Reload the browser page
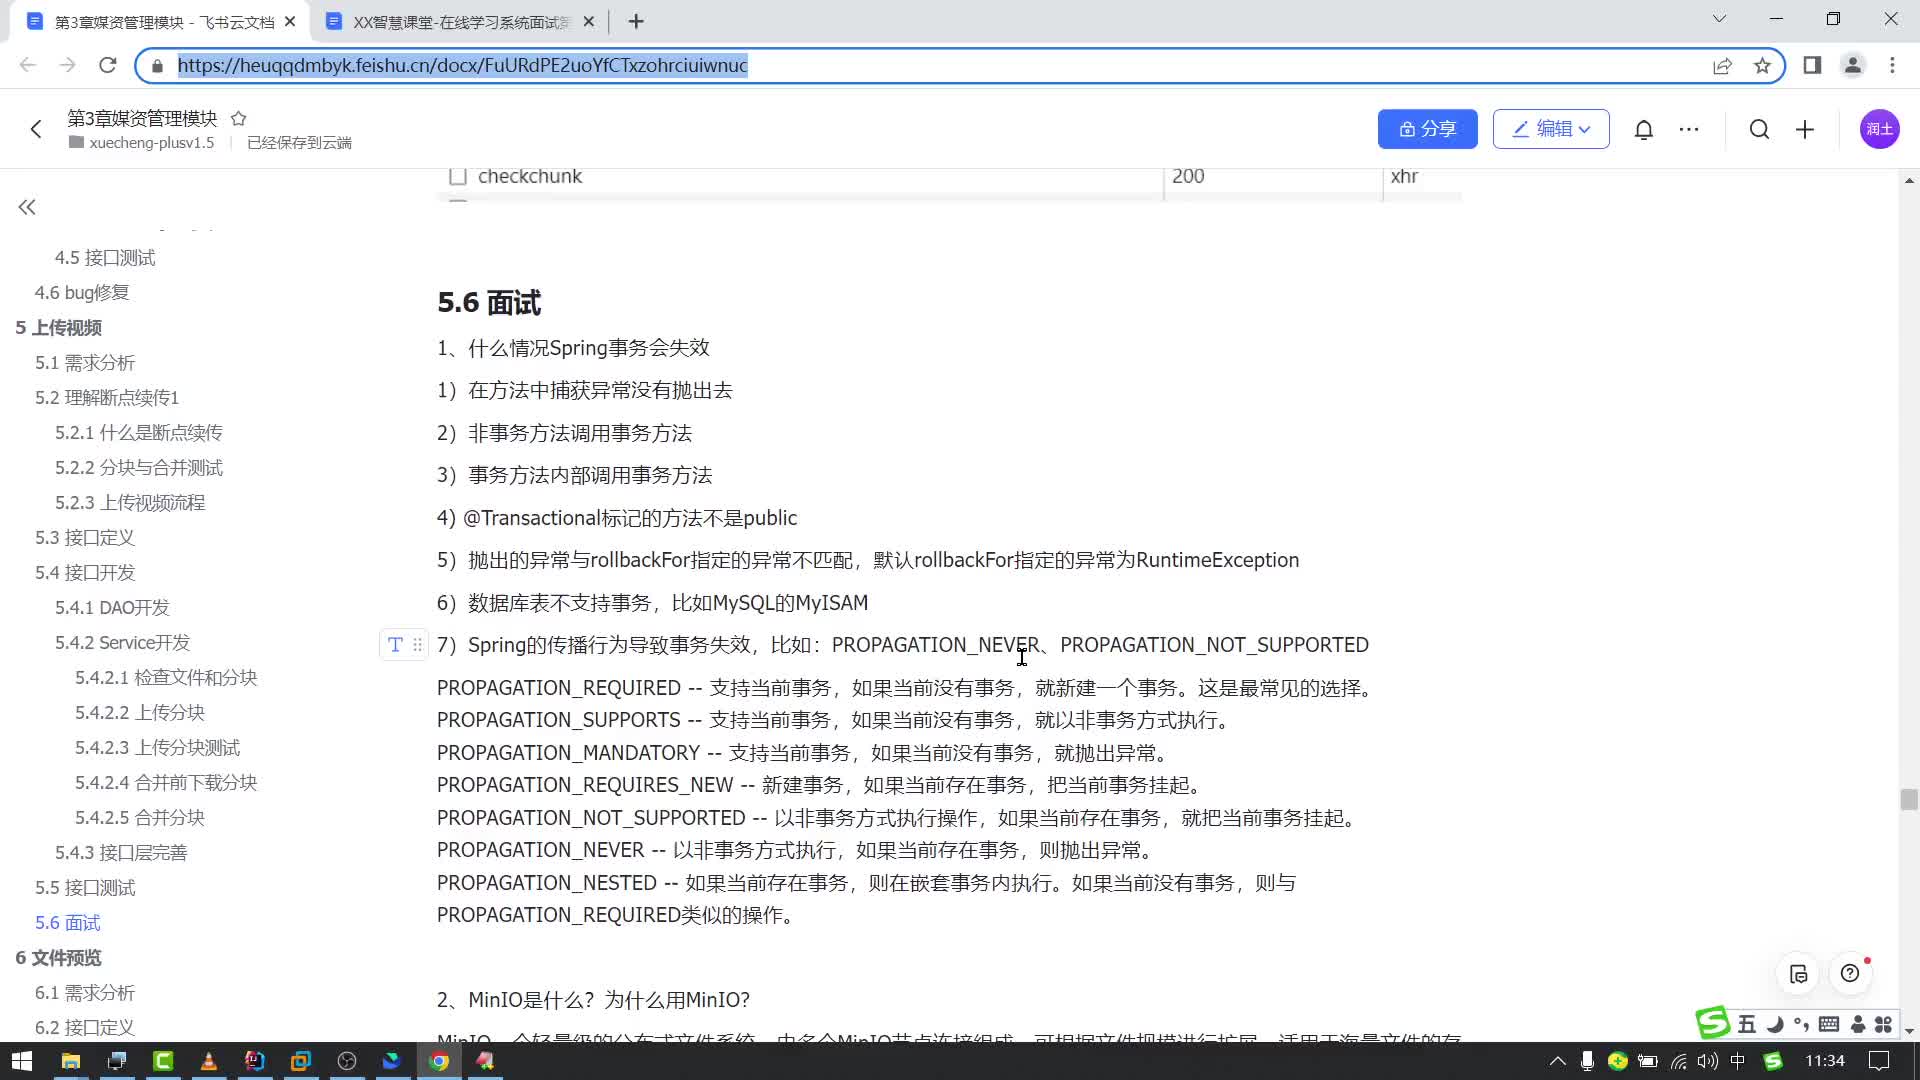The width and height of the screenshot is (1920, 1080). (108, 65)
